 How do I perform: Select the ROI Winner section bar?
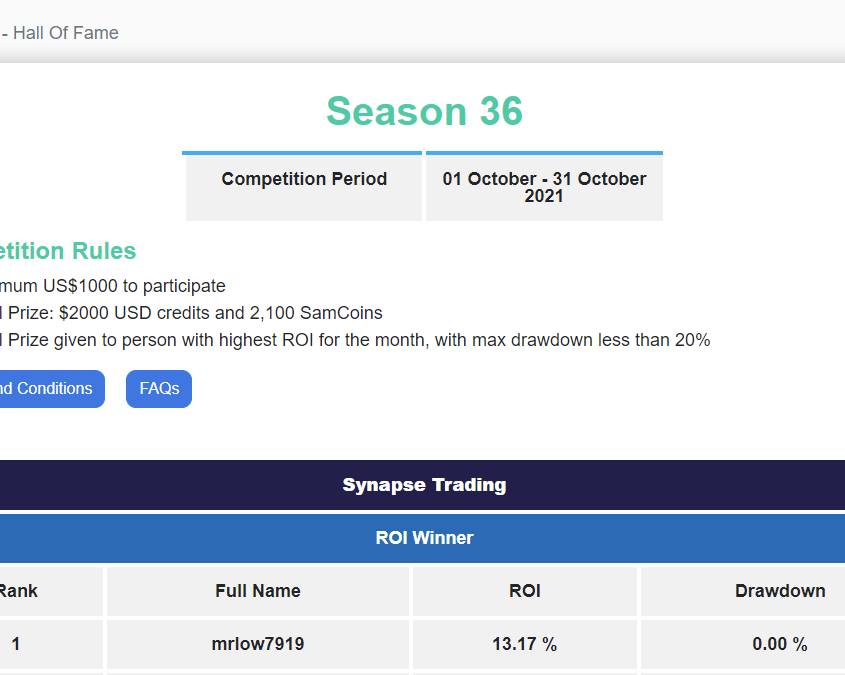[424, 538]
